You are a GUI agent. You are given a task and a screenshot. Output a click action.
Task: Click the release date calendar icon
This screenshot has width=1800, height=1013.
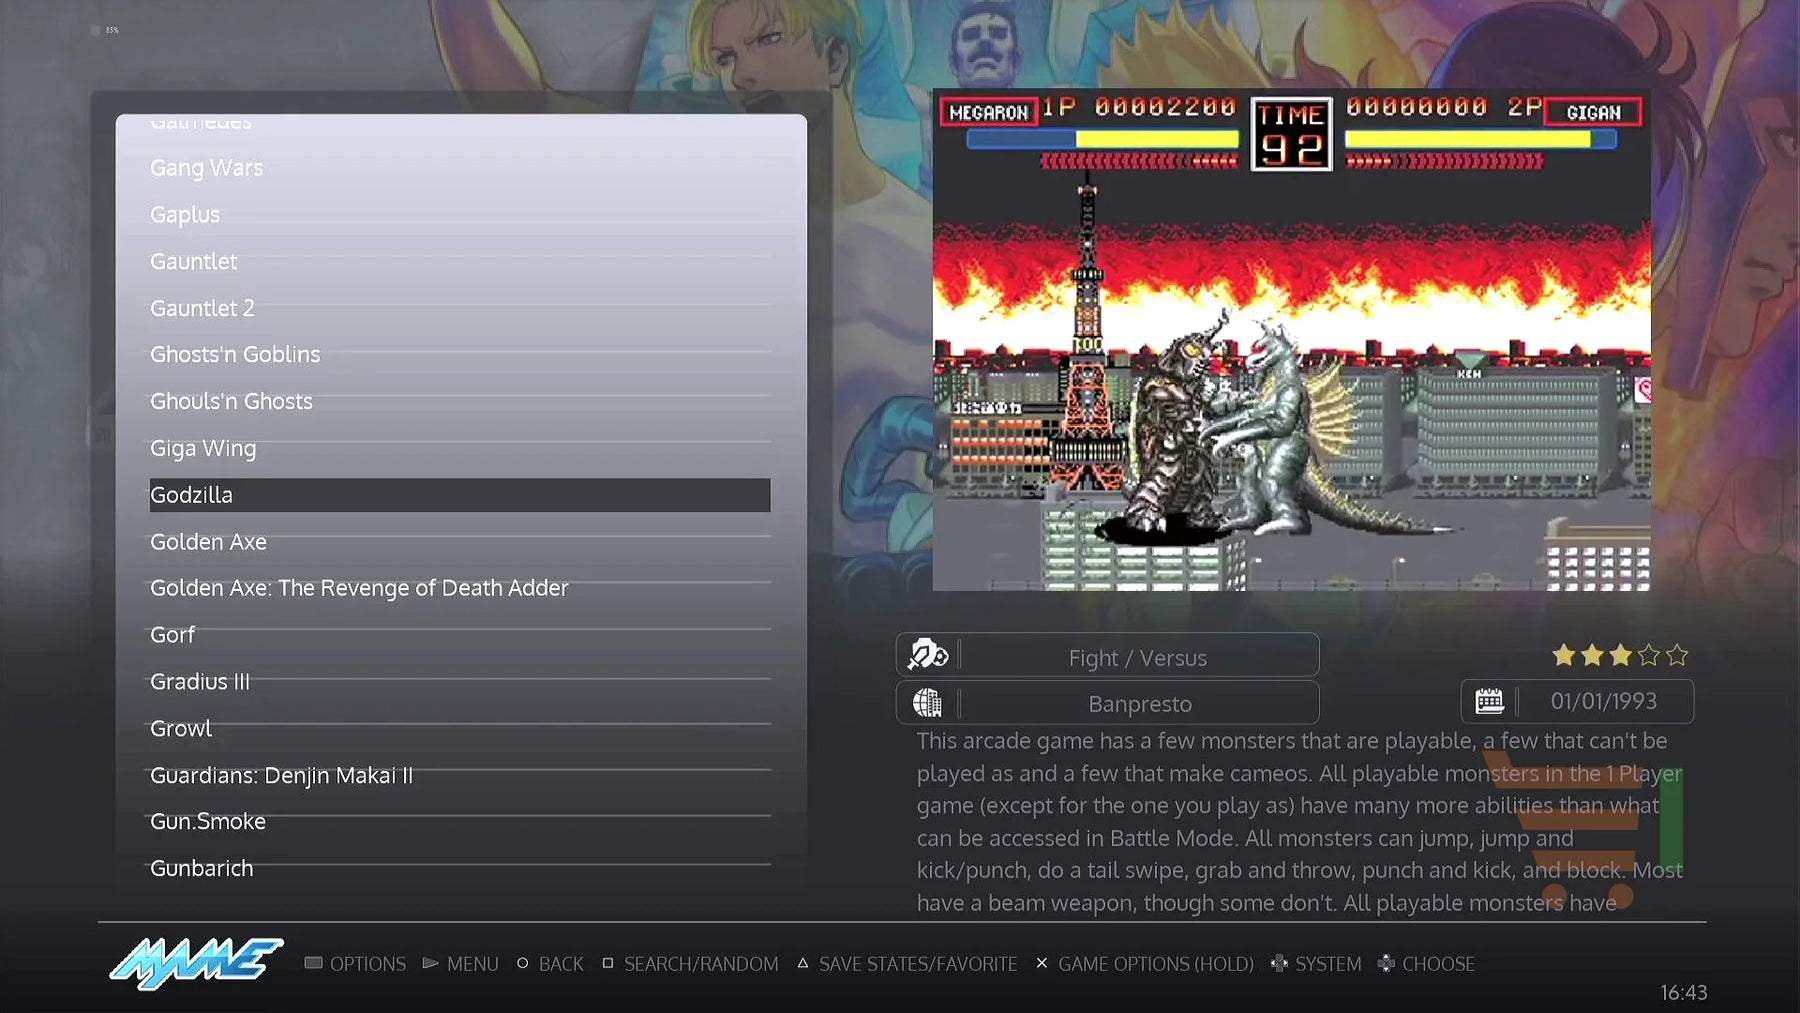[x=1489, y=701]
